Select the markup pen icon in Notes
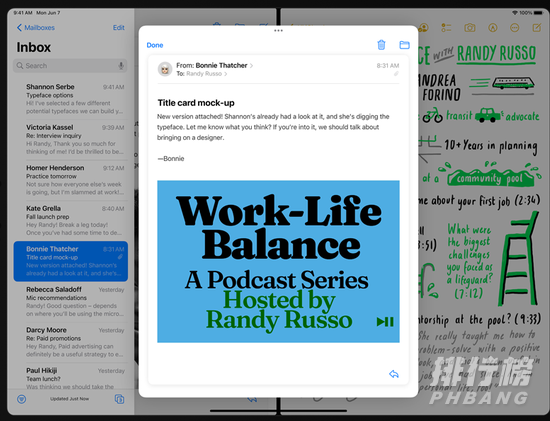The width and height of the screenshot is (550, 421). click(x=493, y=28)
